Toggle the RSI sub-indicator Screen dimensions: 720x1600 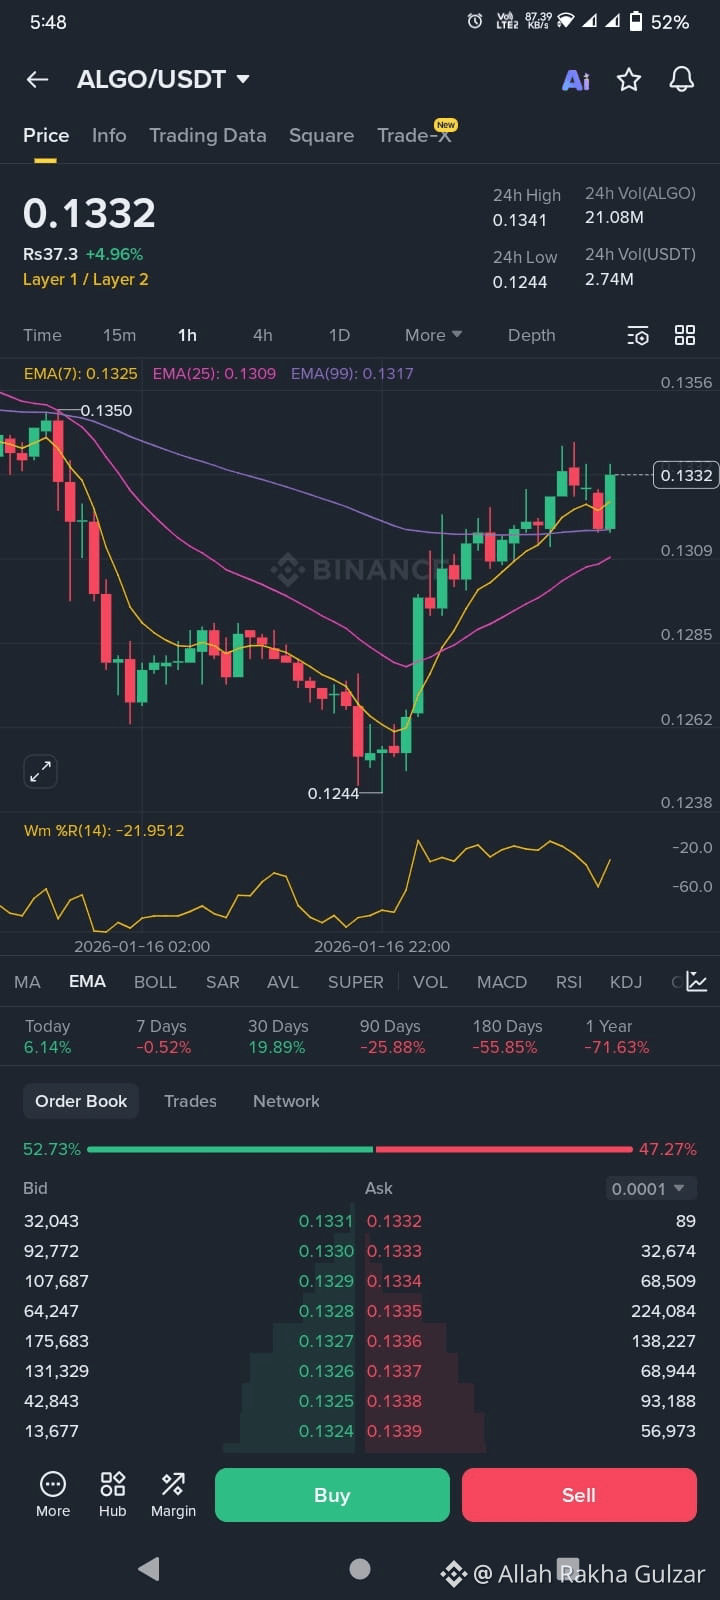[569, 982]
